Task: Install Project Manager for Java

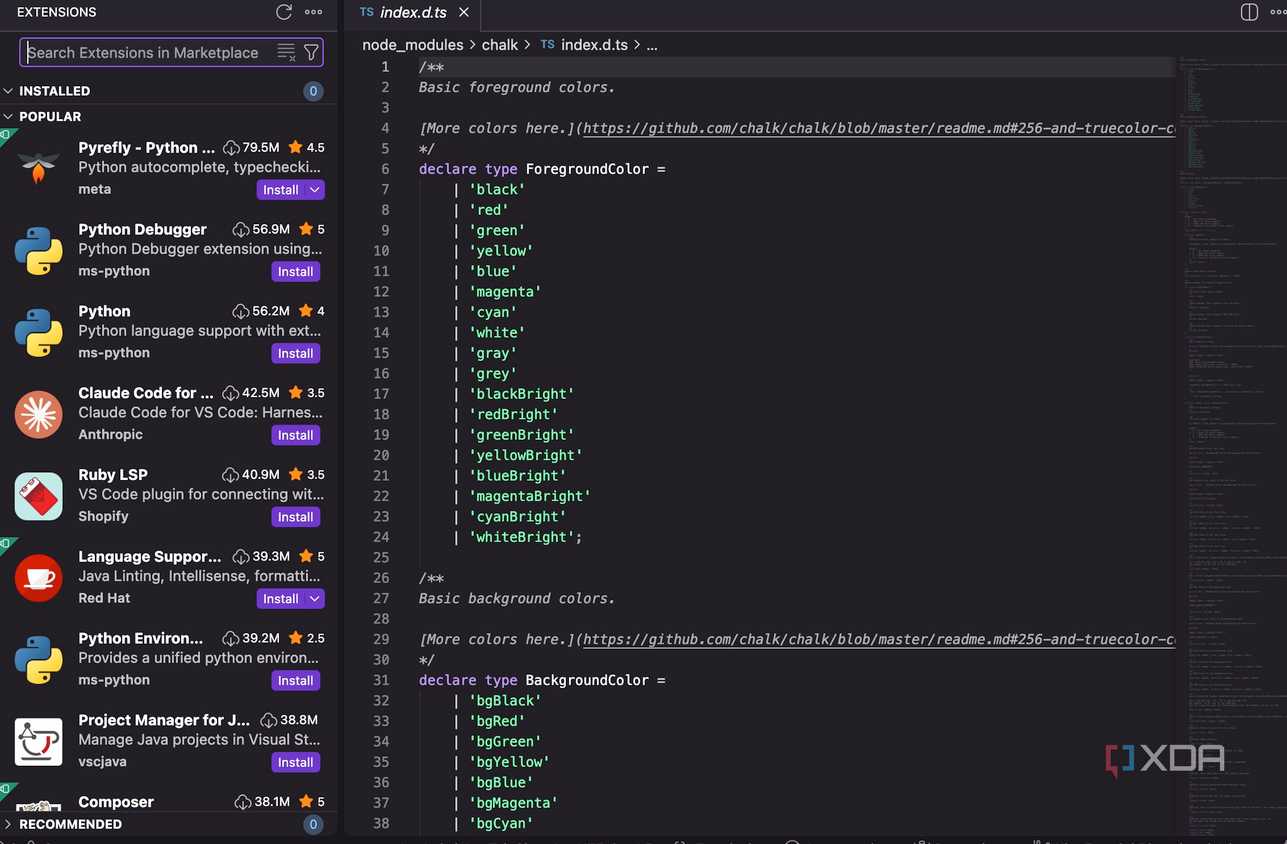Action: (x=296, y=763)
